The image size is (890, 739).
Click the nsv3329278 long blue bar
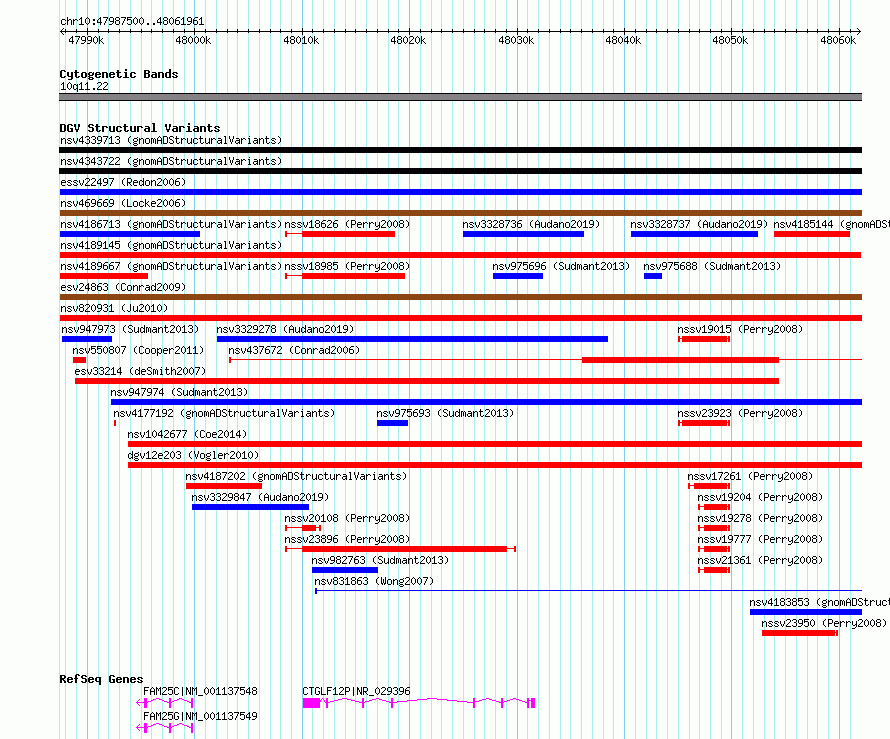pyautogui.click(x=412, y=339)
